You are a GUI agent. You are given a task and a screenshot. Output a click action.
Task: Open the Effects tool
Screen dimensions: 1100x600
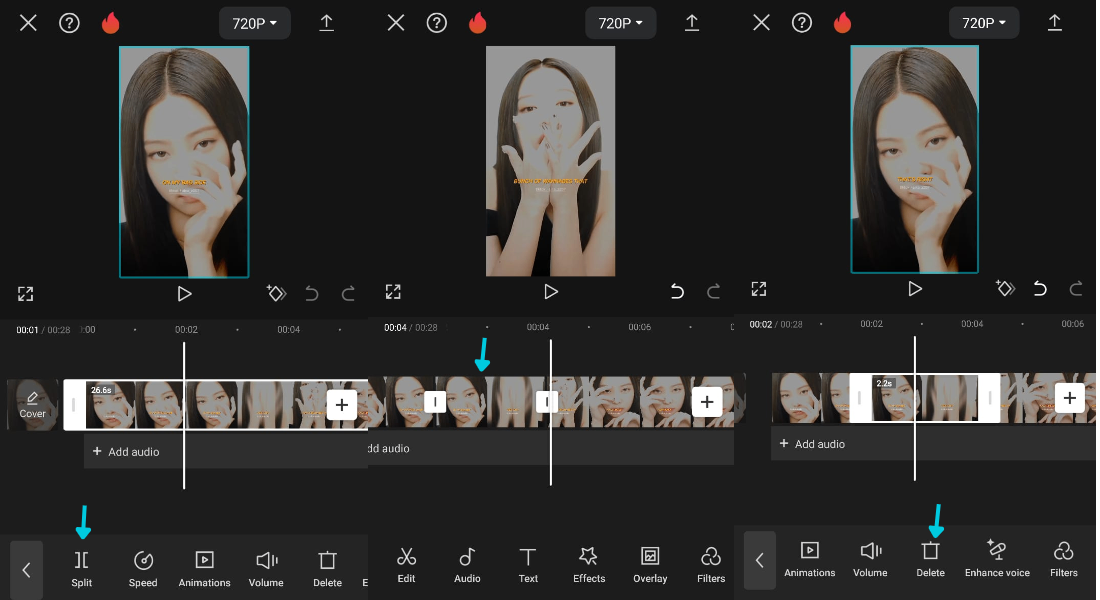(x=589, y=565)
